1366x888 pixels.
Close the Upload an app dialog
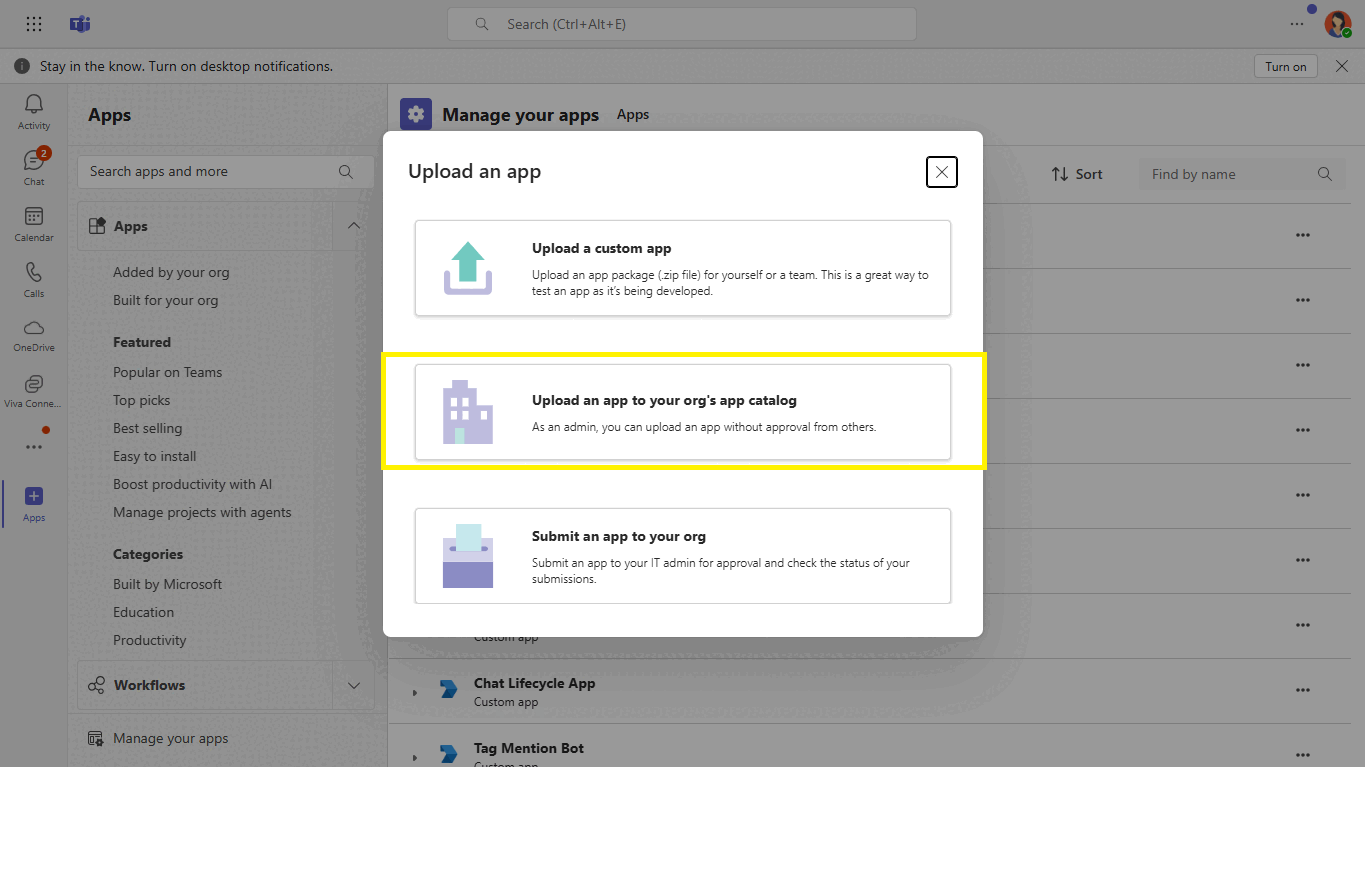tap(942, 172)
